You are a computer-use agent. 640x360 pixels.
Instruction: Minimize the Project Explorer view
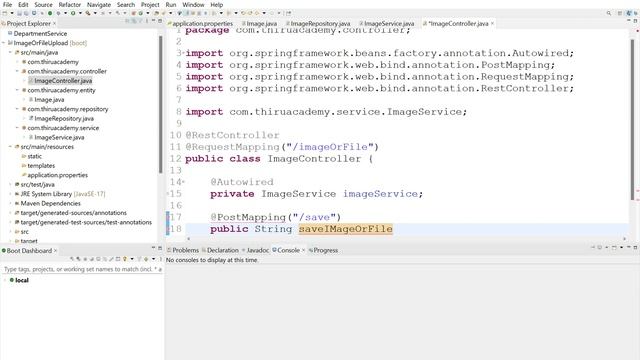pyautogui.click(x=153, y=20)
